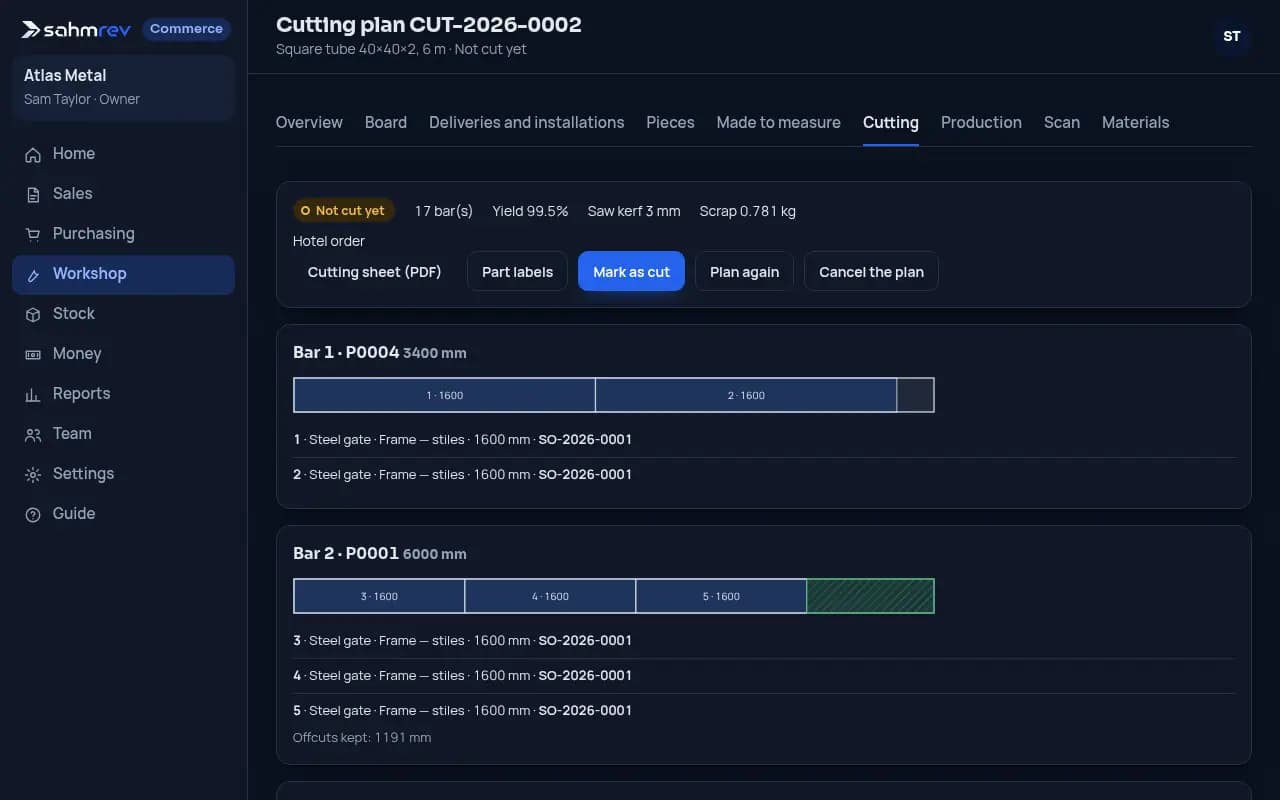Click the Scrap 0.781 kg value
Image resolution: width=1280 pixels, height=800 pixels.
(x=748, y=211)
